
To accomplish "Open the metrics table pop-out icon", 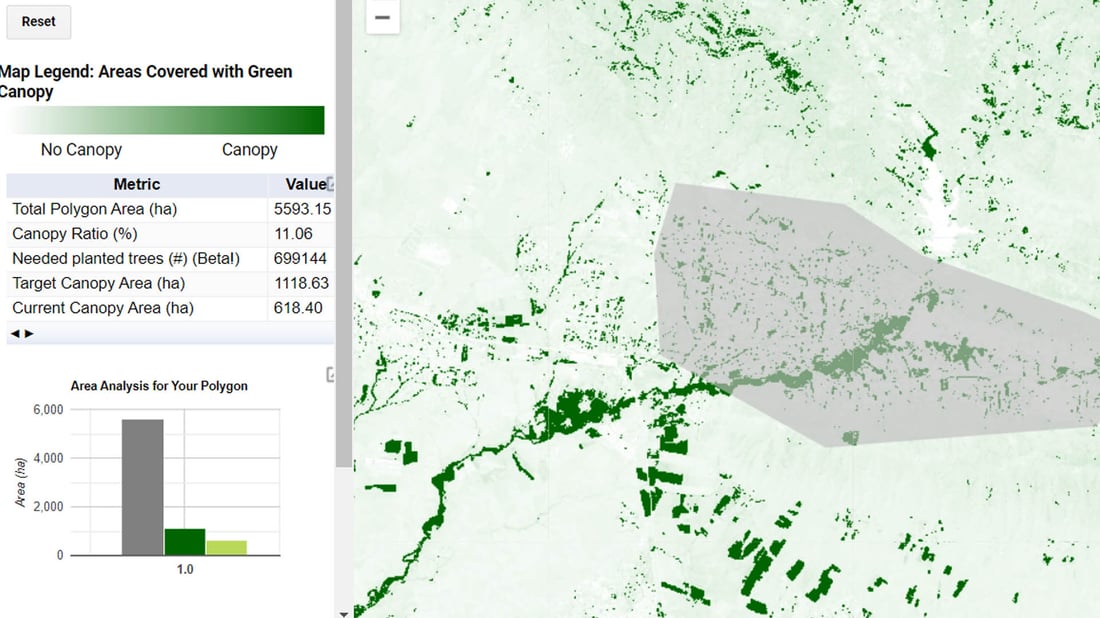I will click(x=330, y=184).
